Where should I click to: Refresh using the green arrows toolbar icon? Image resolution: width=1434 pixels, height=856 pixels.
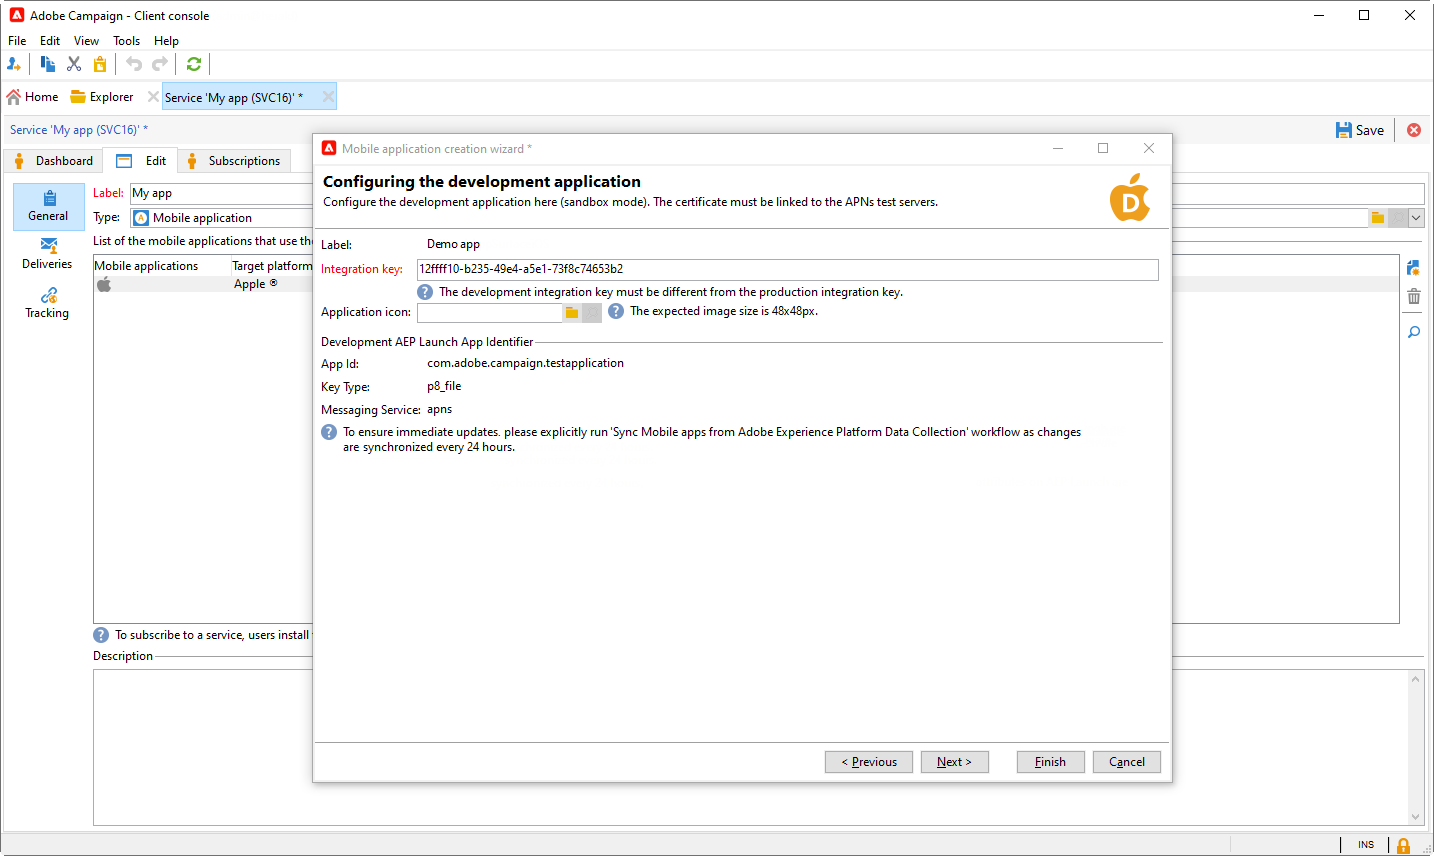194,64
